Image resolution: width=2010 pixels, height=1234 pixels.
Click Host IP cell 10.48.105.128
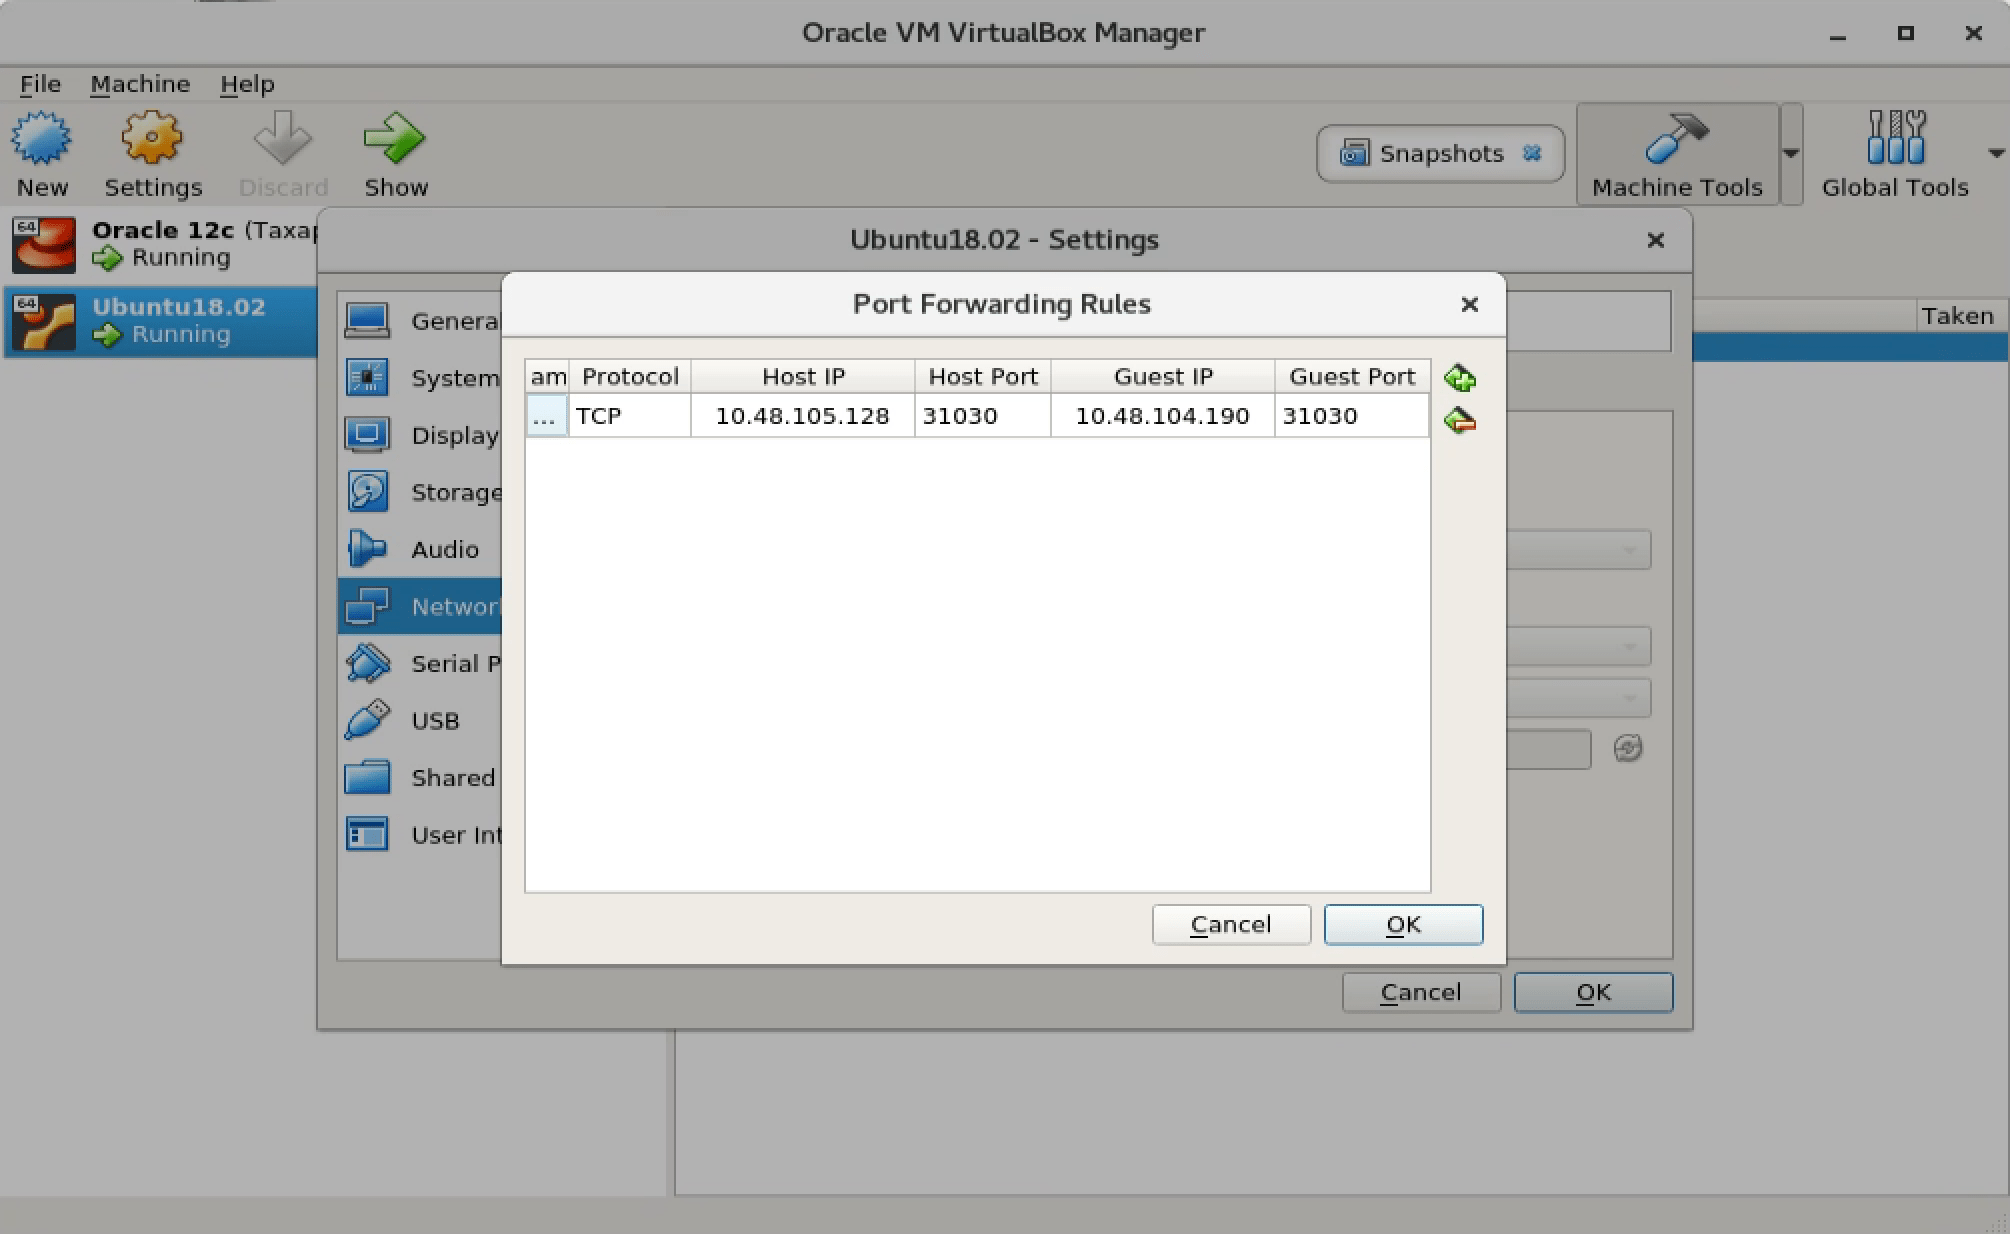[803, 416]
